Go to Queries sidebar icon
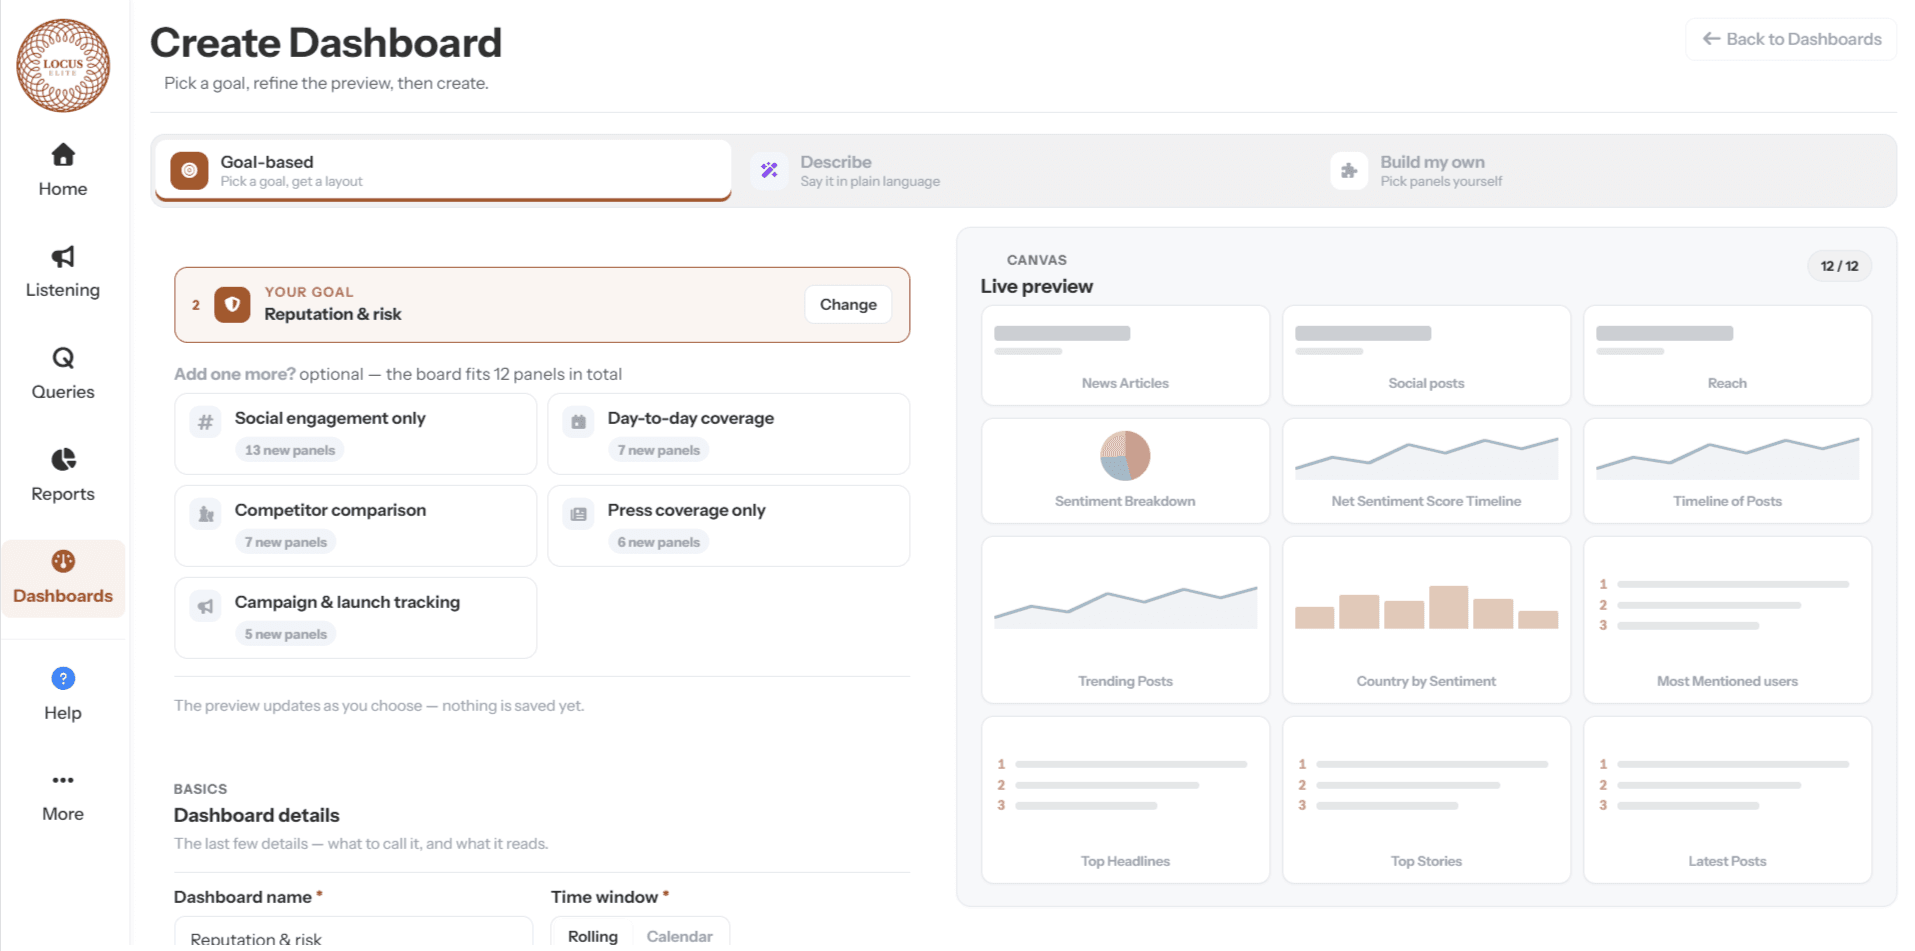1915x951 pixels. [x=63, y=358]
